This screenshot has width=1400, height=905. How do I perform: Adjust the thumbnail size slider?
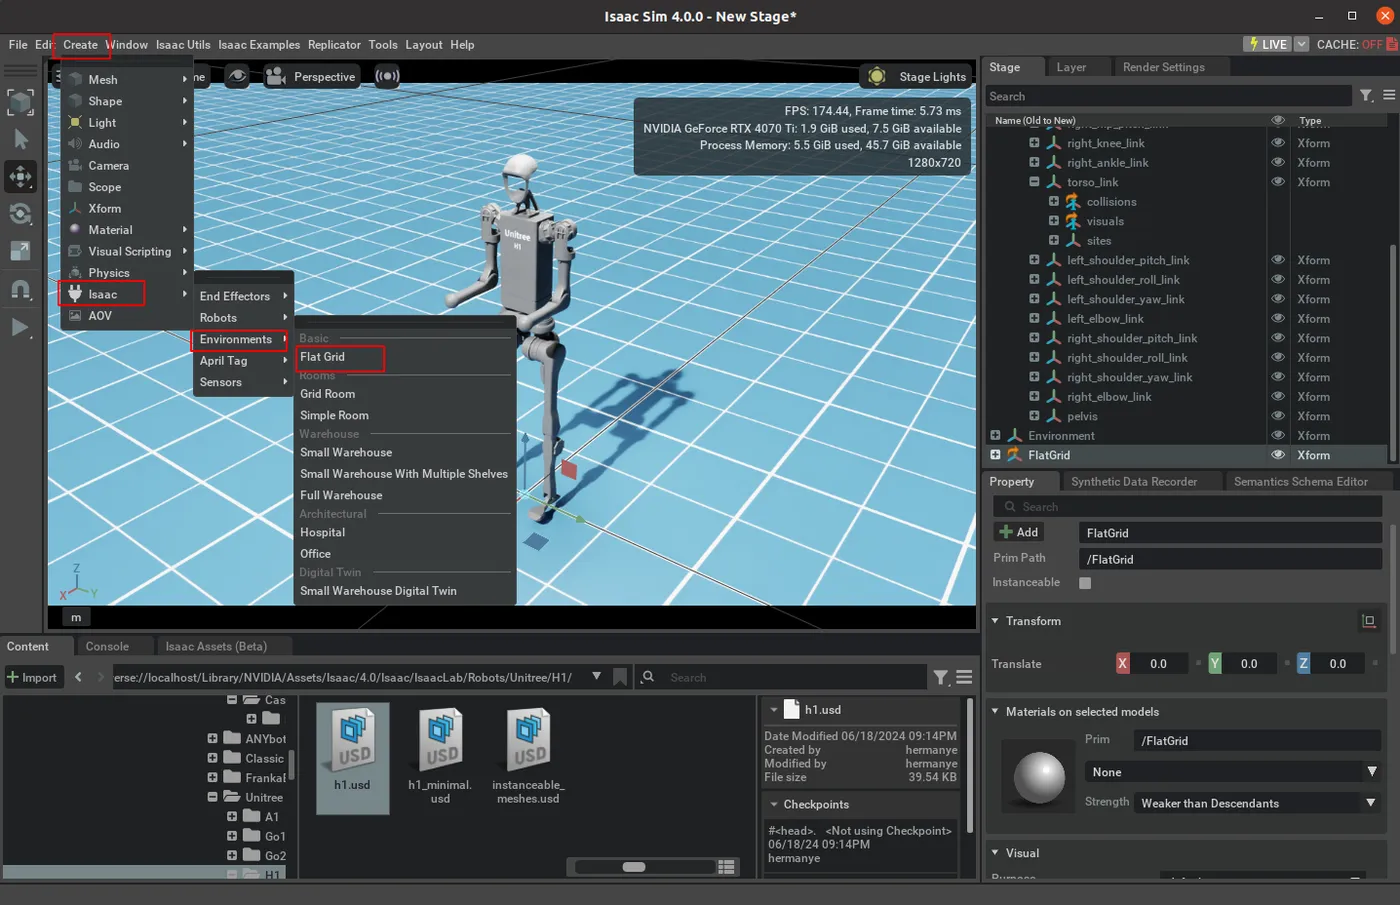[x=634, y=867]
